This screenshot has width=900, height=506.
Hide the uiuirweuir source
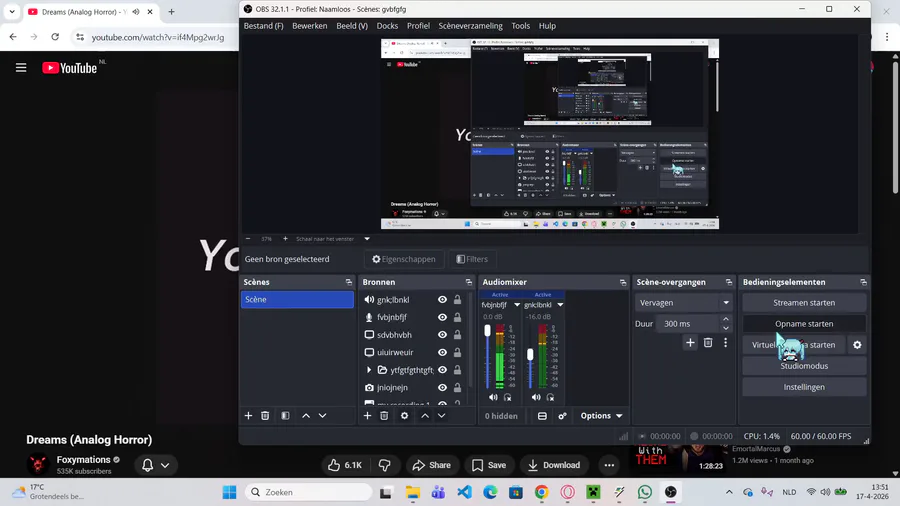(442, 352)
